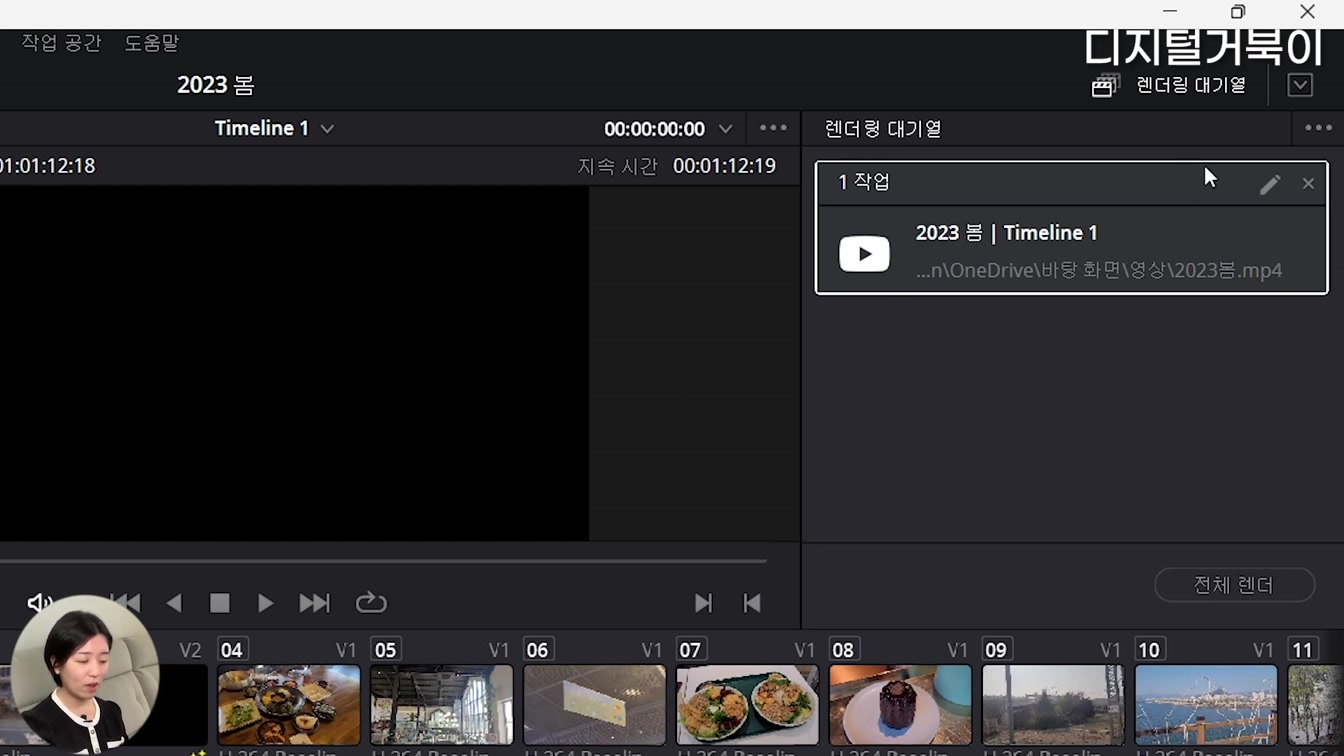Screen dimensions: 1344x756
Task: Select clip 08 chocolate cake thumbnail
Action: click(901, 705)
